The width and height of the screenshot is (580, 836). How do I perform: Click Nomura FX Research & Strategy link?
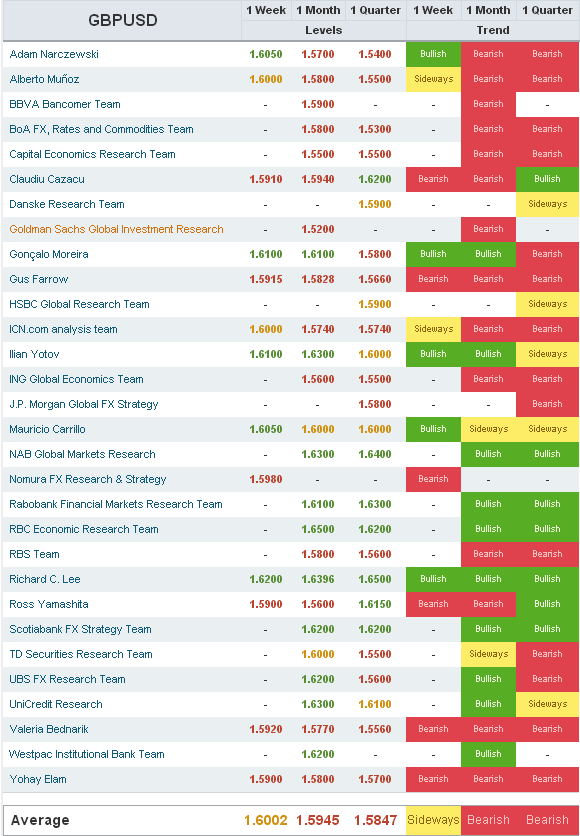pyautogui.click(x=88, y=480)
